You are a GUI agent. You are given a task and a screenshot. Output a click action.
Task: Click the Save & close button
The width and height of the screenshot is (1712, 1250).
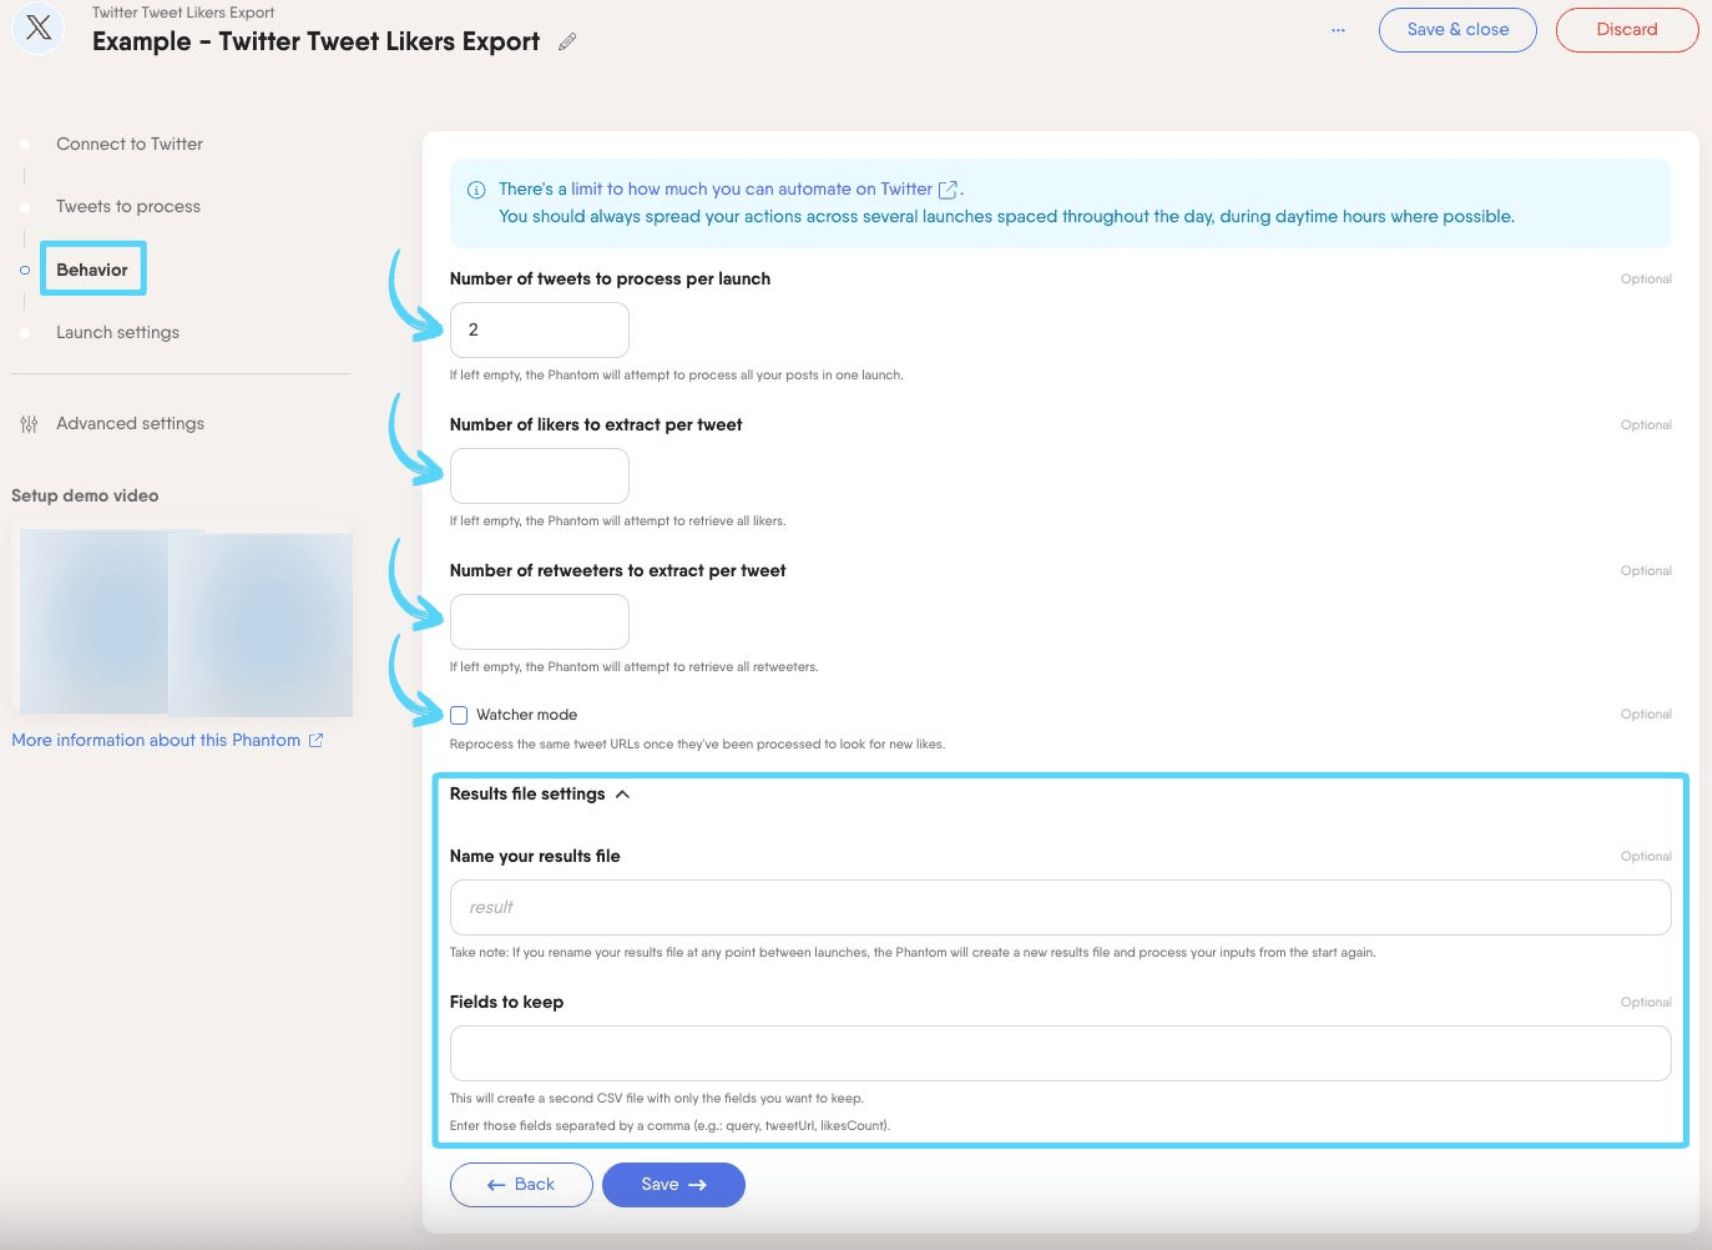pos(1457,30)
